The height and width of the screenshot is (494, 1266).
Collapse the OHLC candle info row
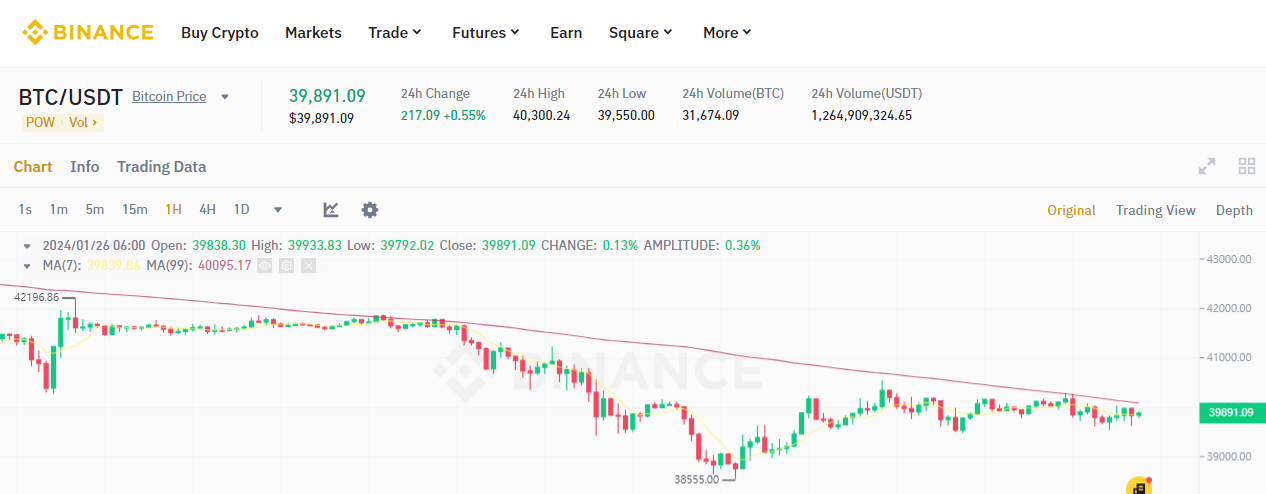[x=29, y=245]
